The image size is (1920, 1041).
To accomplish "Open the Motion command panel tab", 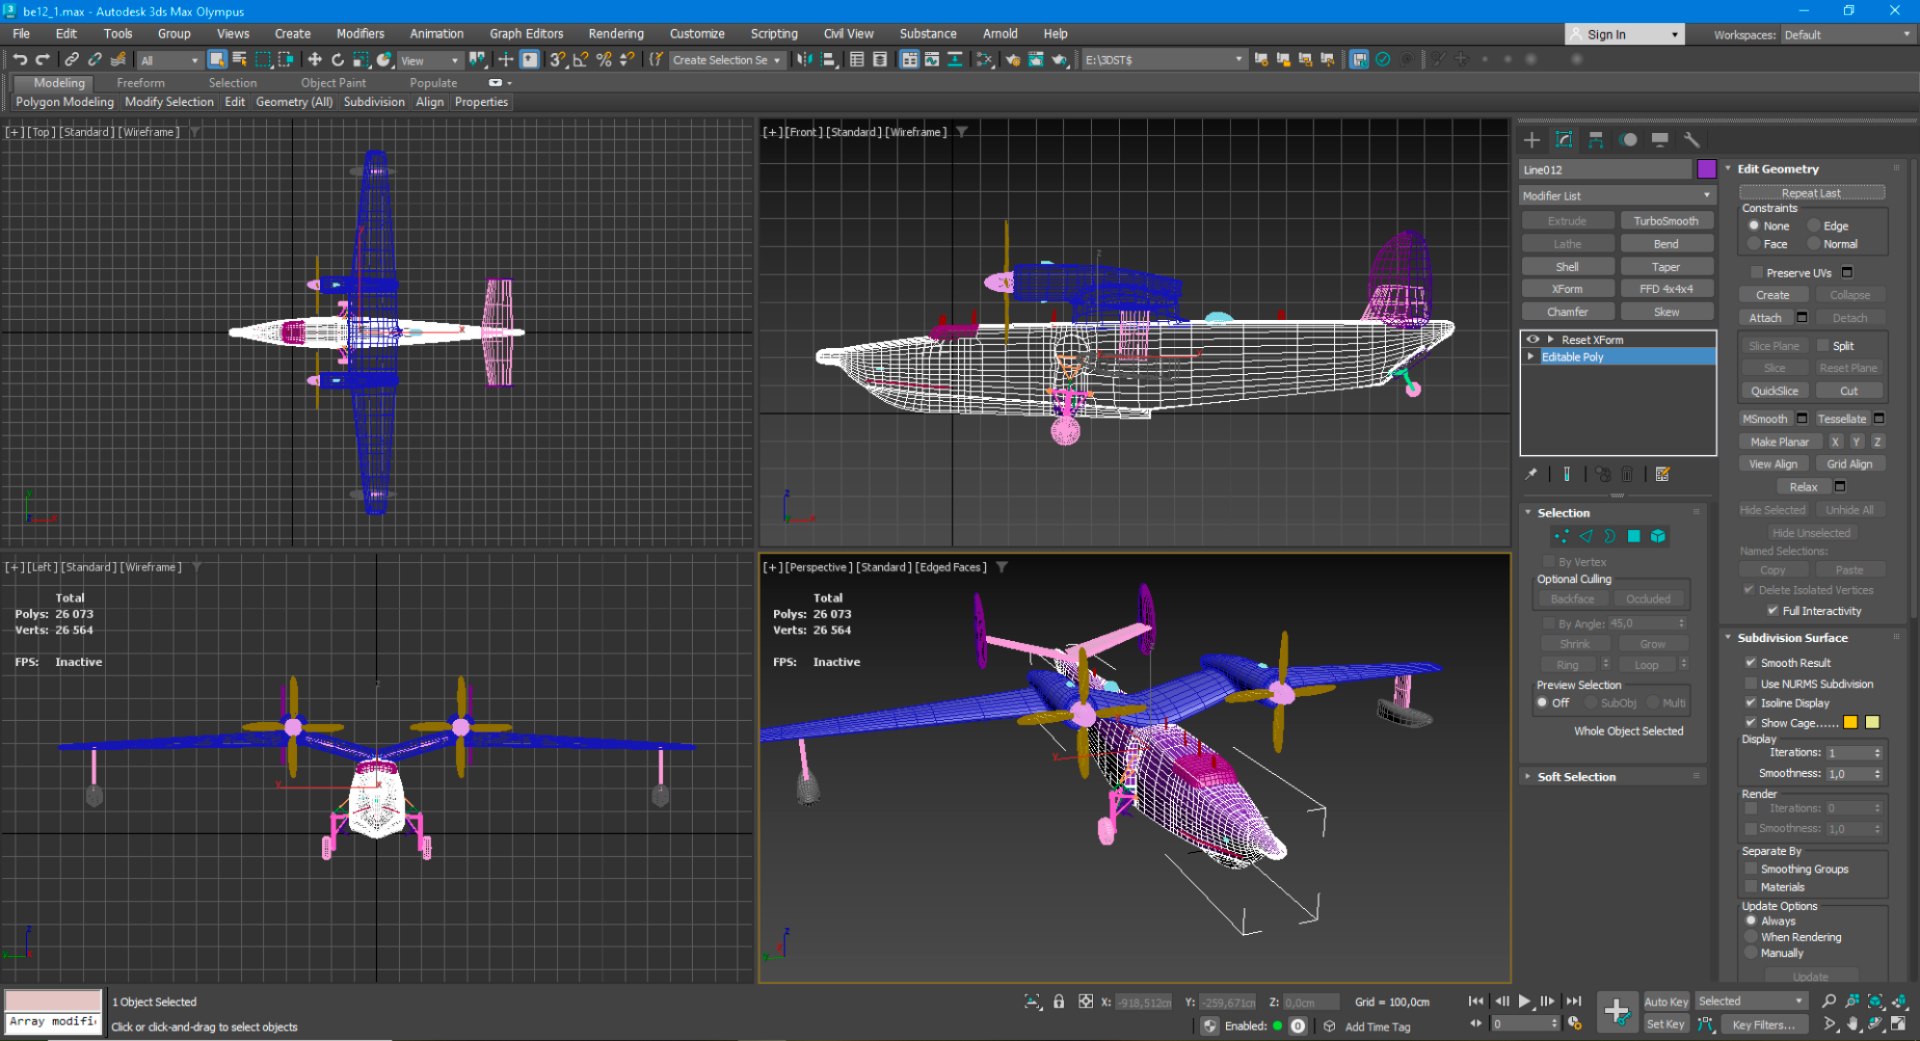I will coord(1628,140).
